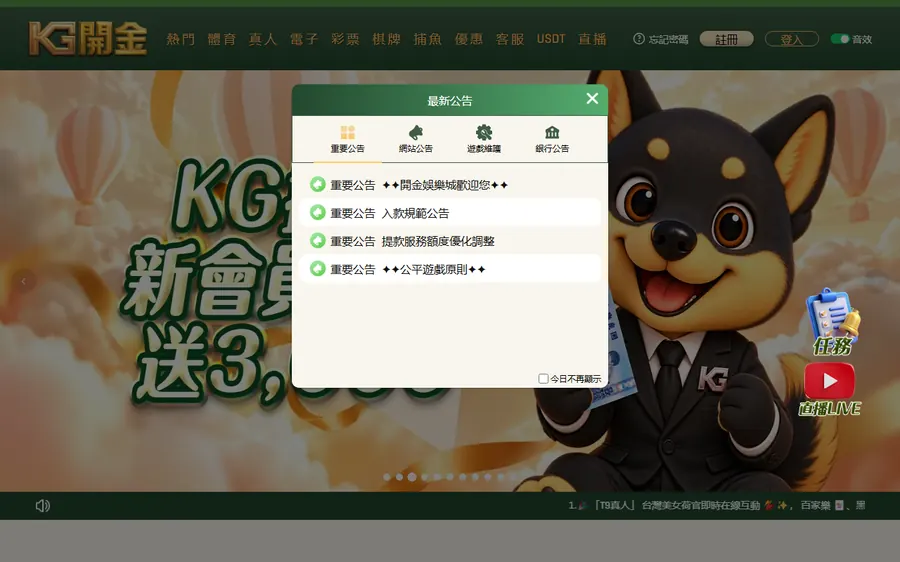
Task: Open the 直播 menu
Action: pyautogui.click(x=592, y=39)
